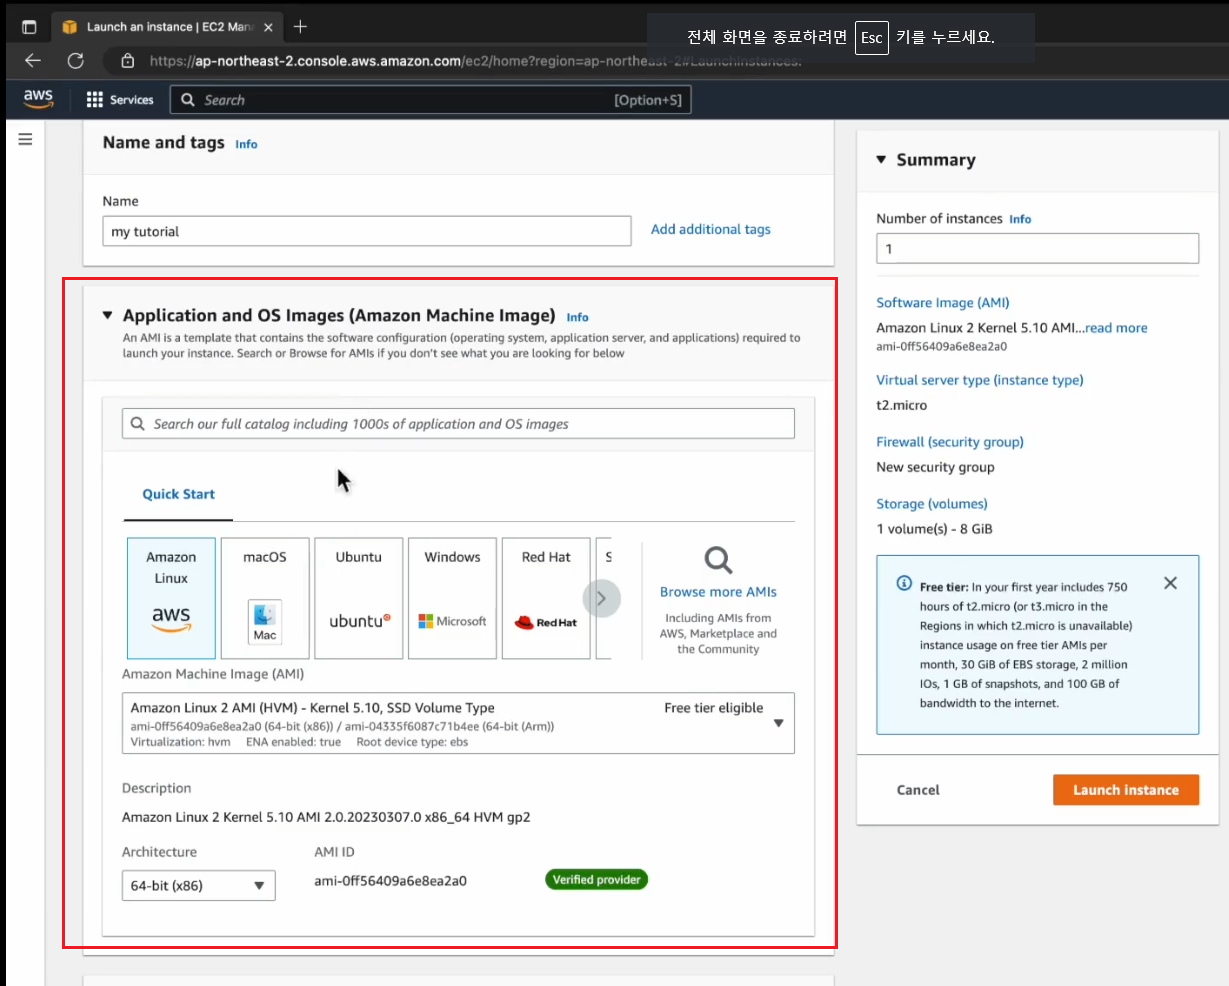Viewport: 1229px width, 986px height.
Task: Close the Launch an instance tab
Action: tap(268, 27)
